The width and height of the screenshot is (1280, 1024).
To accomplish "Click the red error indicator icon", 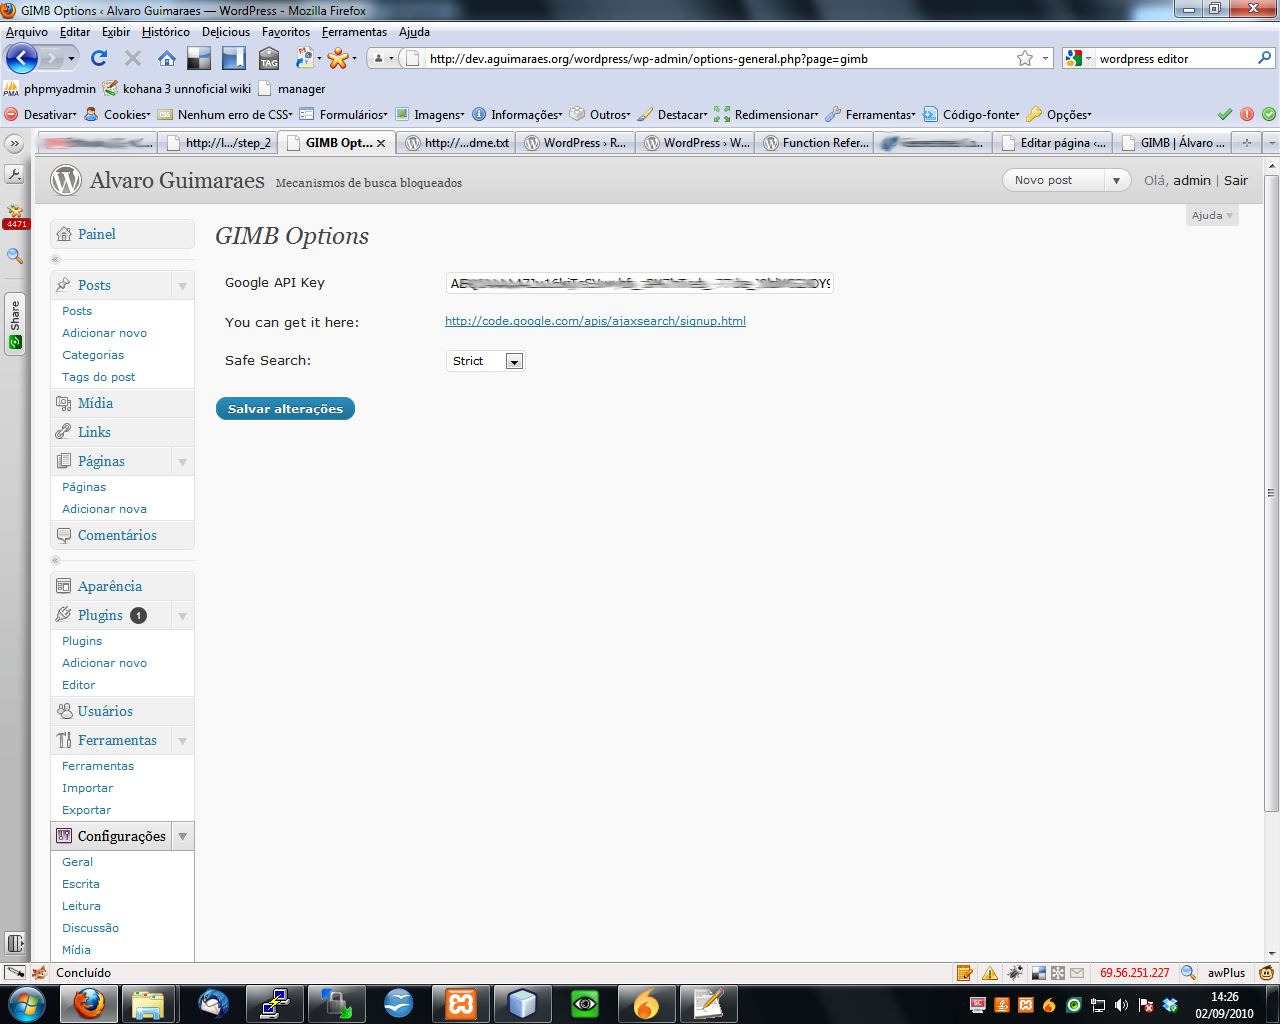I will coord(1247,114).
